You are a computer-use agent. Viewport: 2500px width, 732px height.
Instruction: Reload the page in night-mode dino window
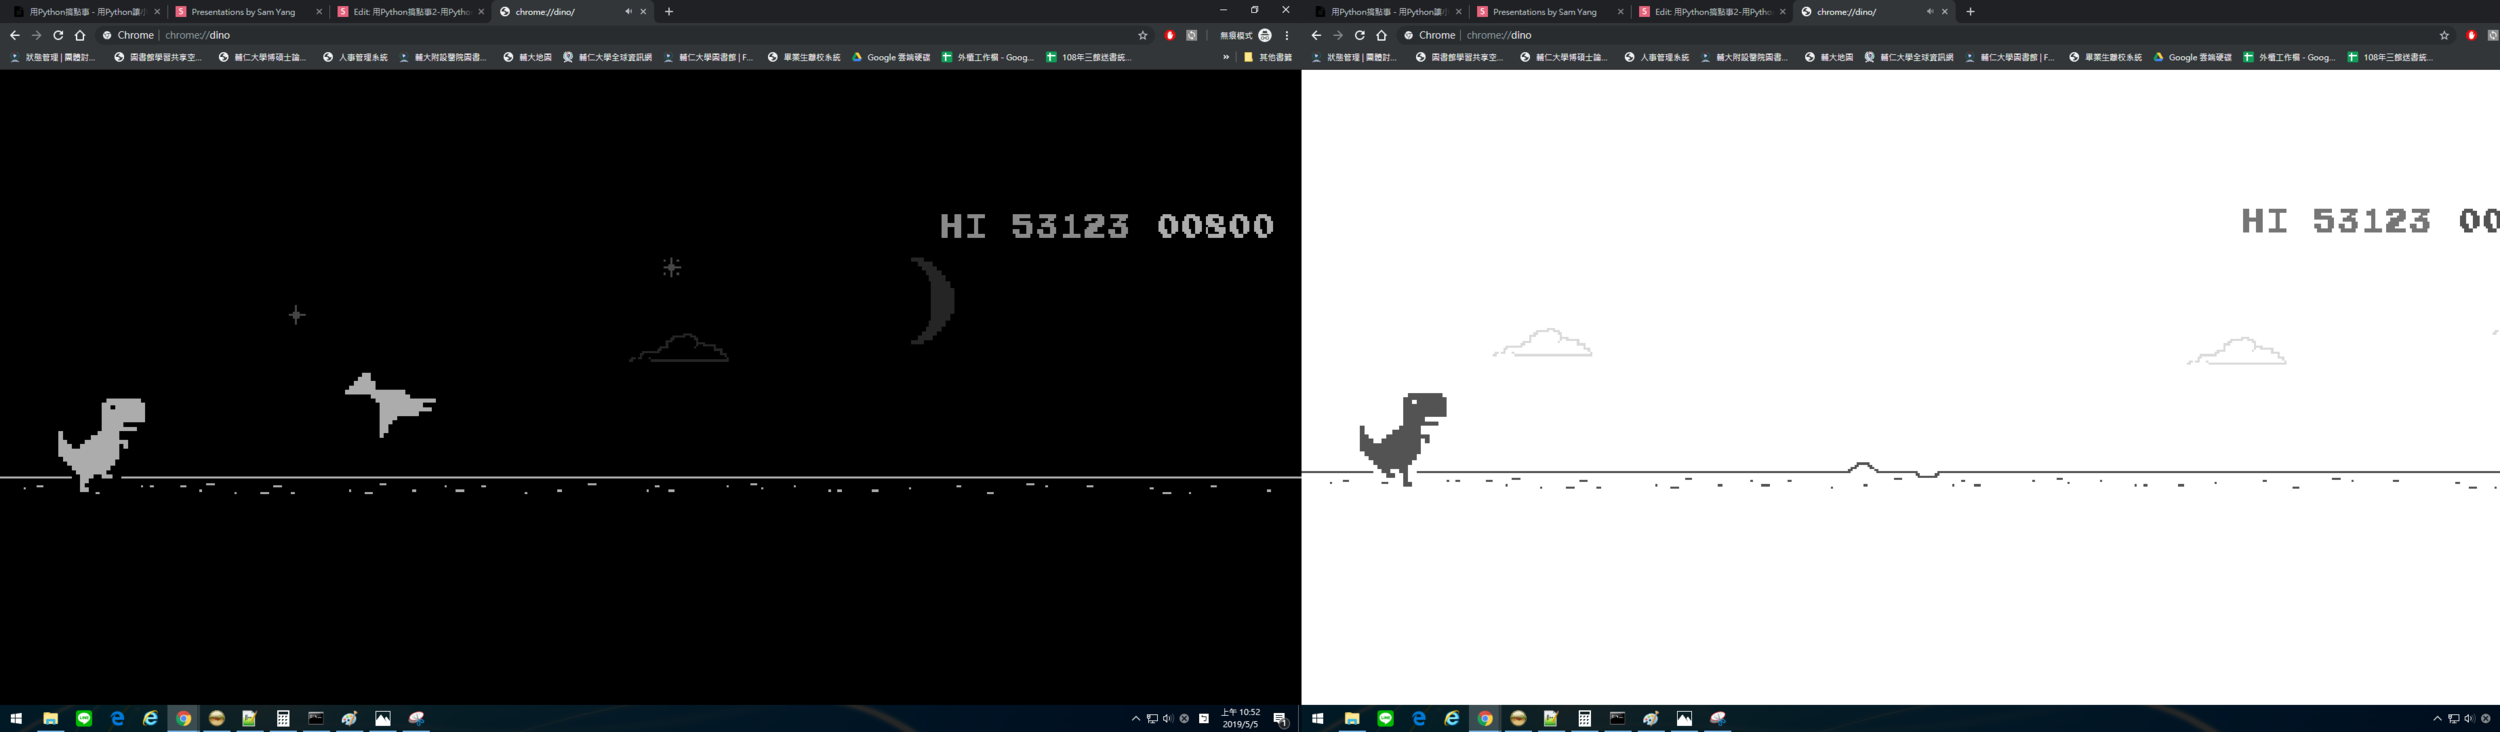pyautogui.click(x=58, y=35)
